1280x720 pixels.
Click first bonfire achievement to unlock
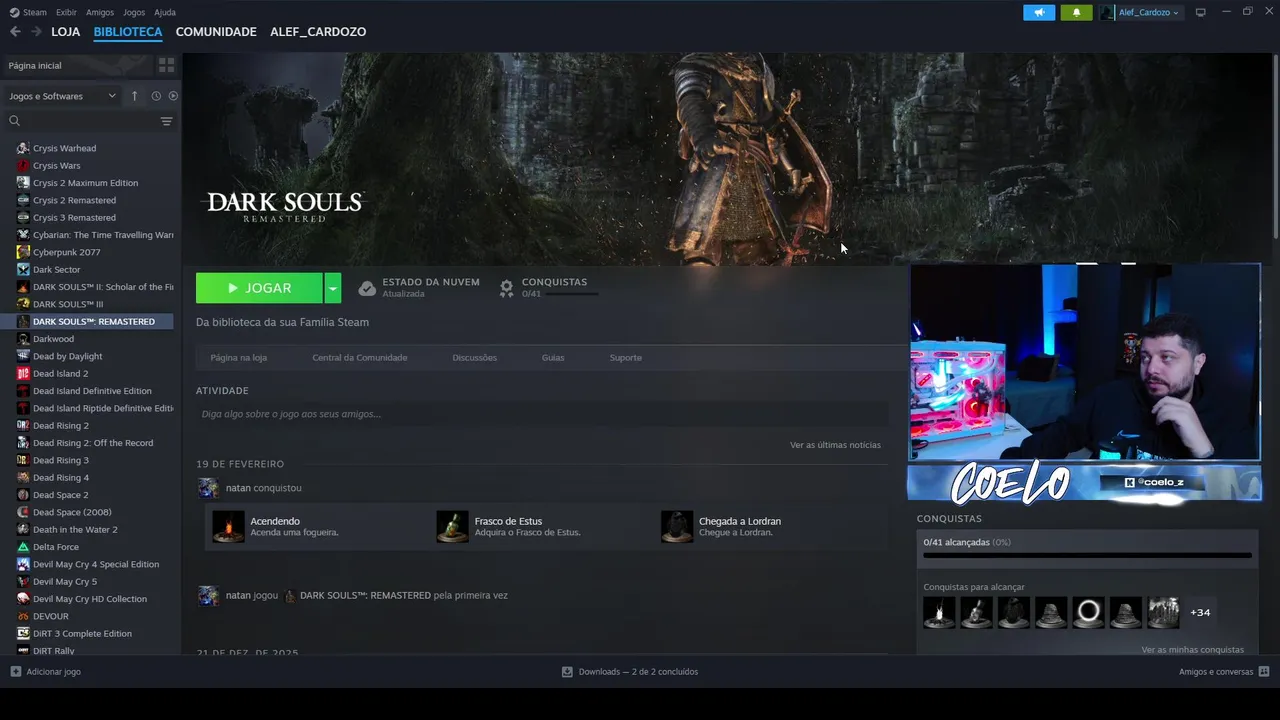click(939, 612)
